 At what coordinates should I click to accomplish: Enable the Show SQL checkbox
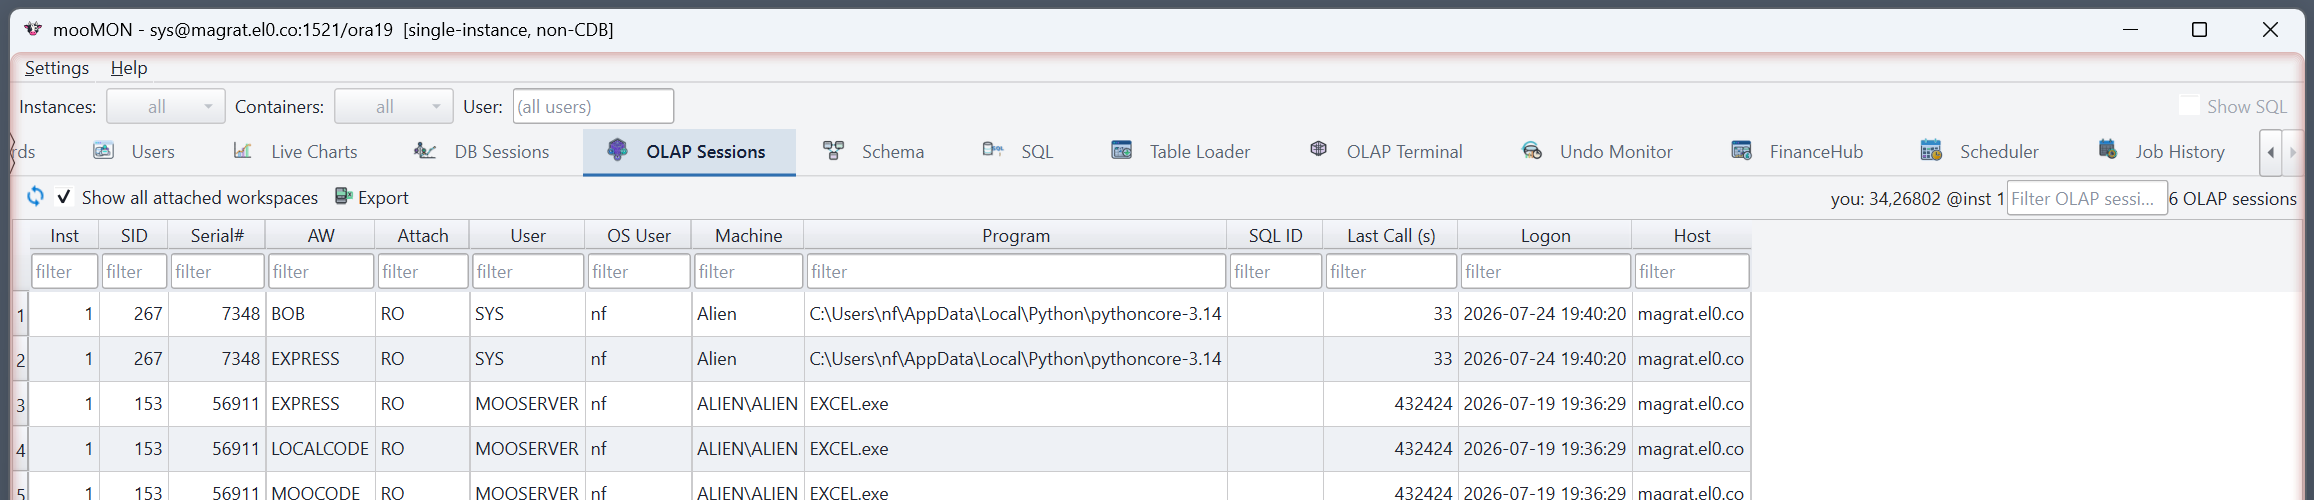pyautogui.click(x=2189, y=106)
